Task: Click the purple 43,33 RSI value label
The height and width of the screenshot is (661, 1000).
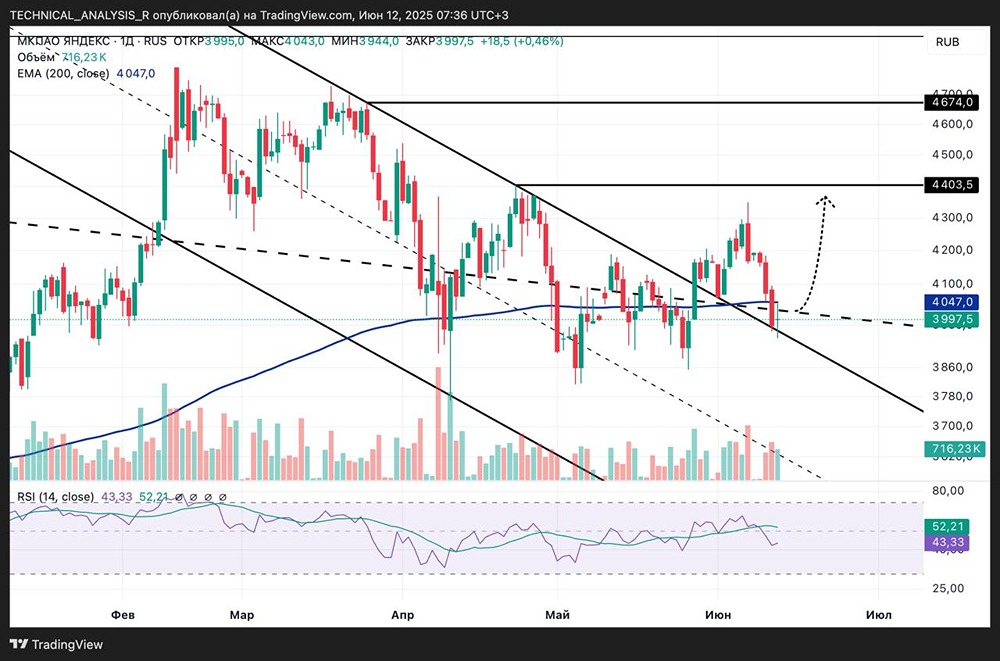Action: 947,543
